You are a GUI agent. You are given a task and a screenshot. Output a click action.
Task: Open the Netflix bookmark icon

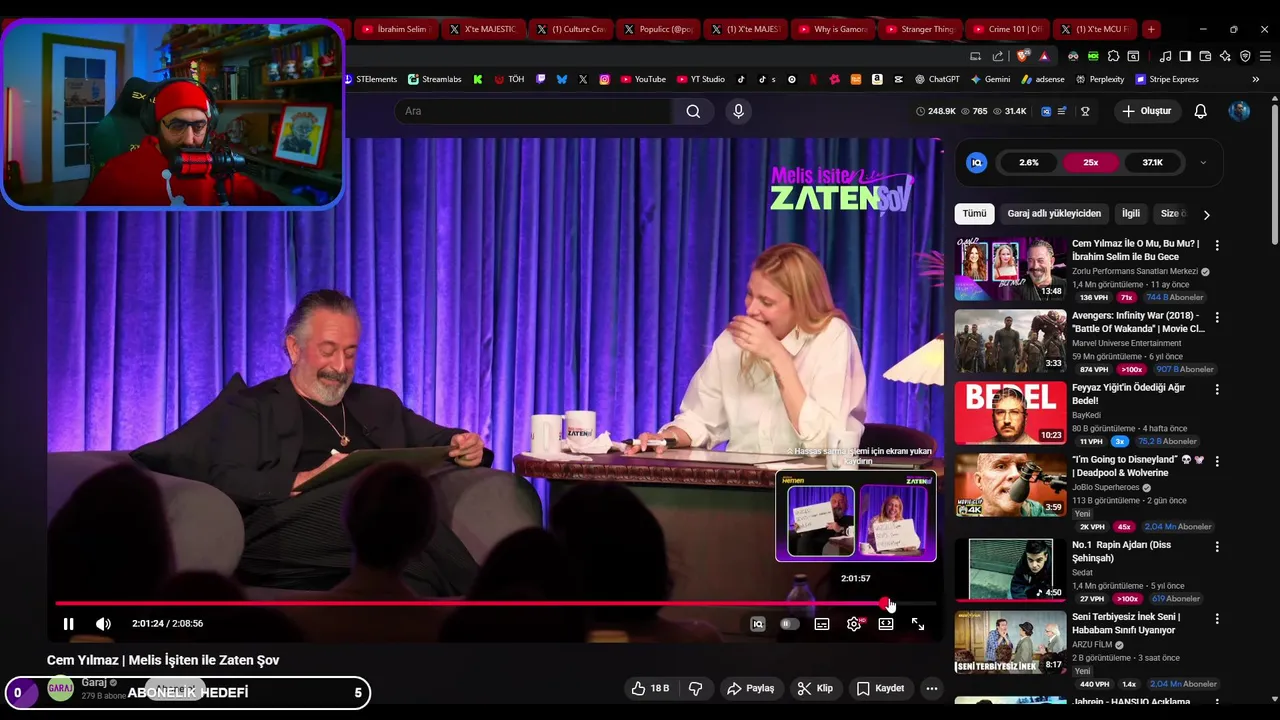[813, 79]
